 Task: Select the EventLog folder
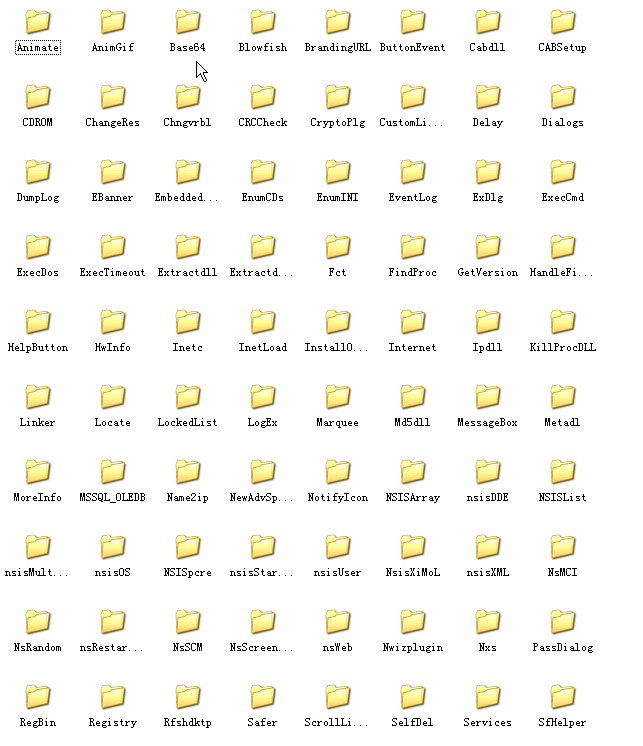point(413,172)
